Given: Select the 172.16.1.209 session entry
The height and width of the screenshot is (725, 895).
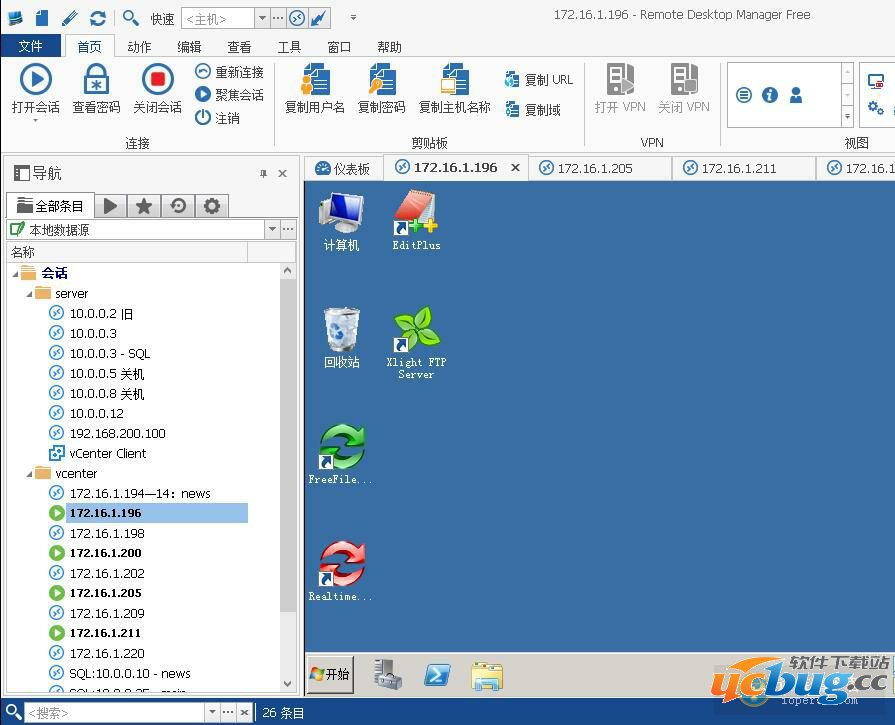Looking at the screenshot, I should 107,613.
